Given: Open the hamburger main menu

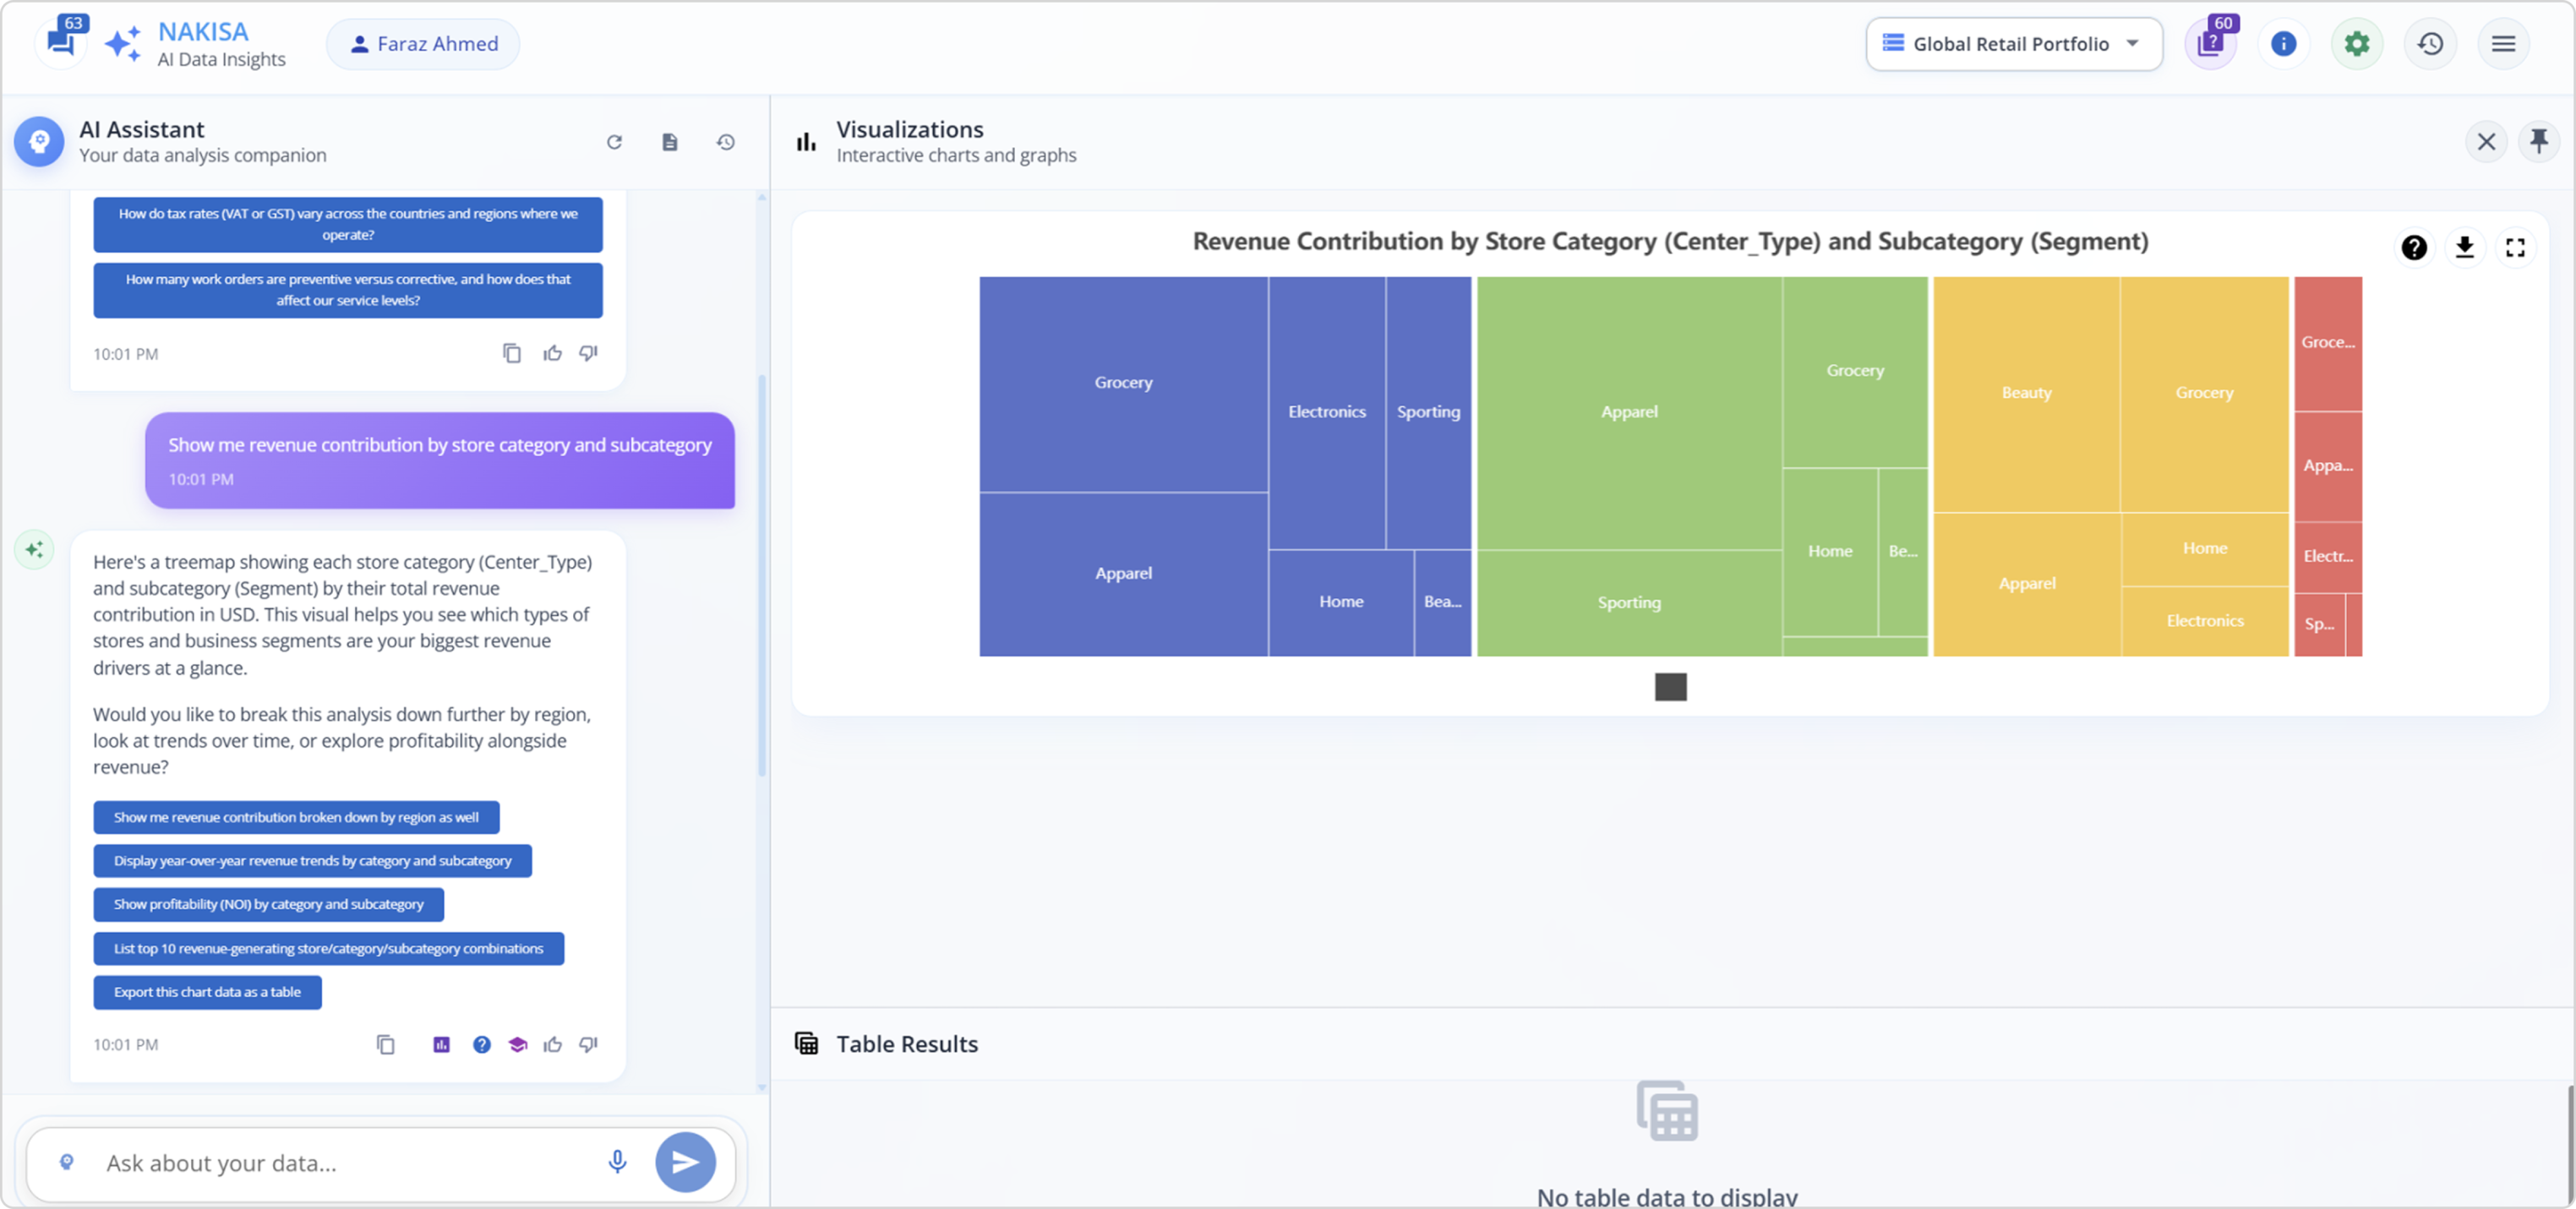Looking at the screenshot, I should click(2503, 44).
